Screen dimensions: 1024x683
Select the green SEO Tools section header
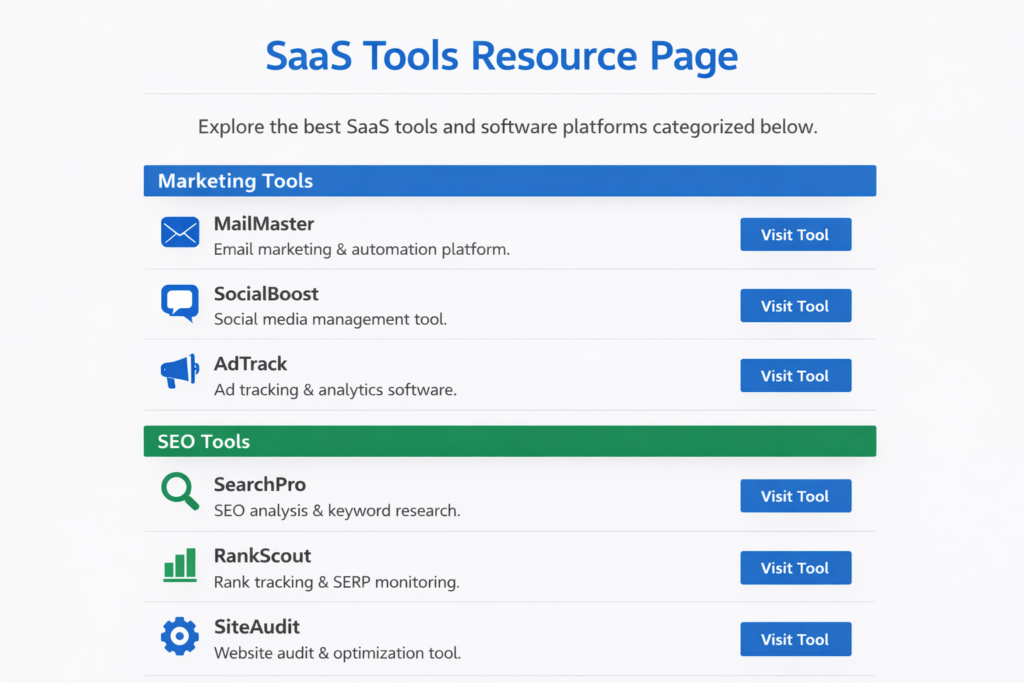coord(509,441)
